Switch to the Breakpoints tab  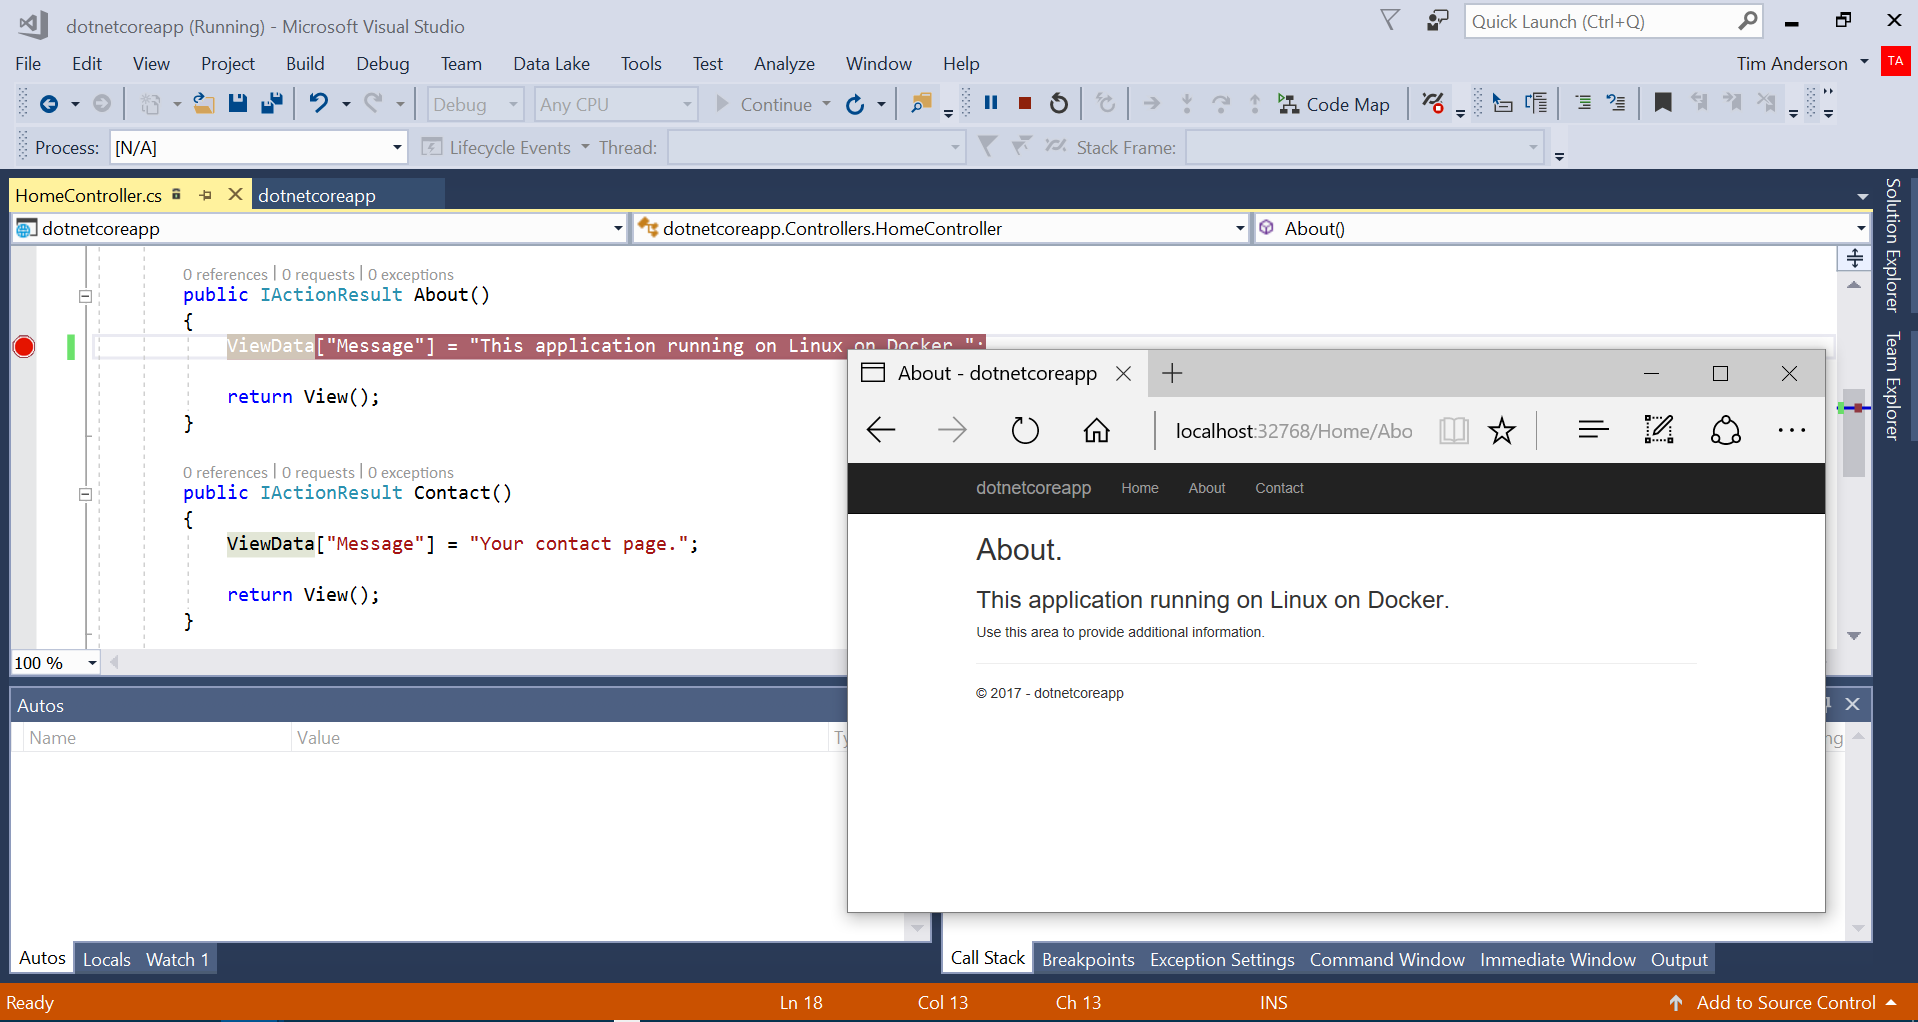(x=1088, y=959)
